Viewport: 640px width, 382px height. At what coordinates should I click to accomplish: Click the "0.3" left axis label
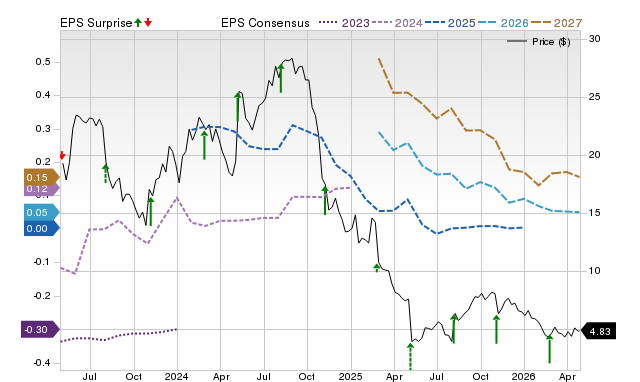[x=43, y=129]
